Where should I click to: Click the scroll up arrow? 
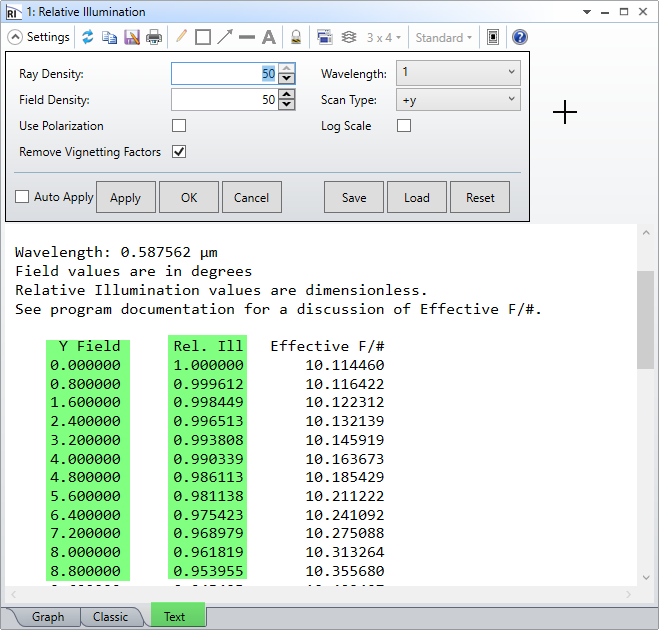pyautogui.click(x=646, y=233)
